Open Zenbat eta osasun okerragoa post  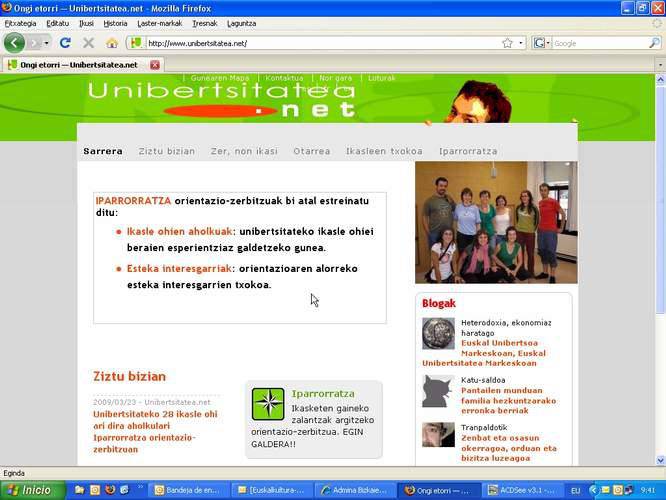(509, 448)
